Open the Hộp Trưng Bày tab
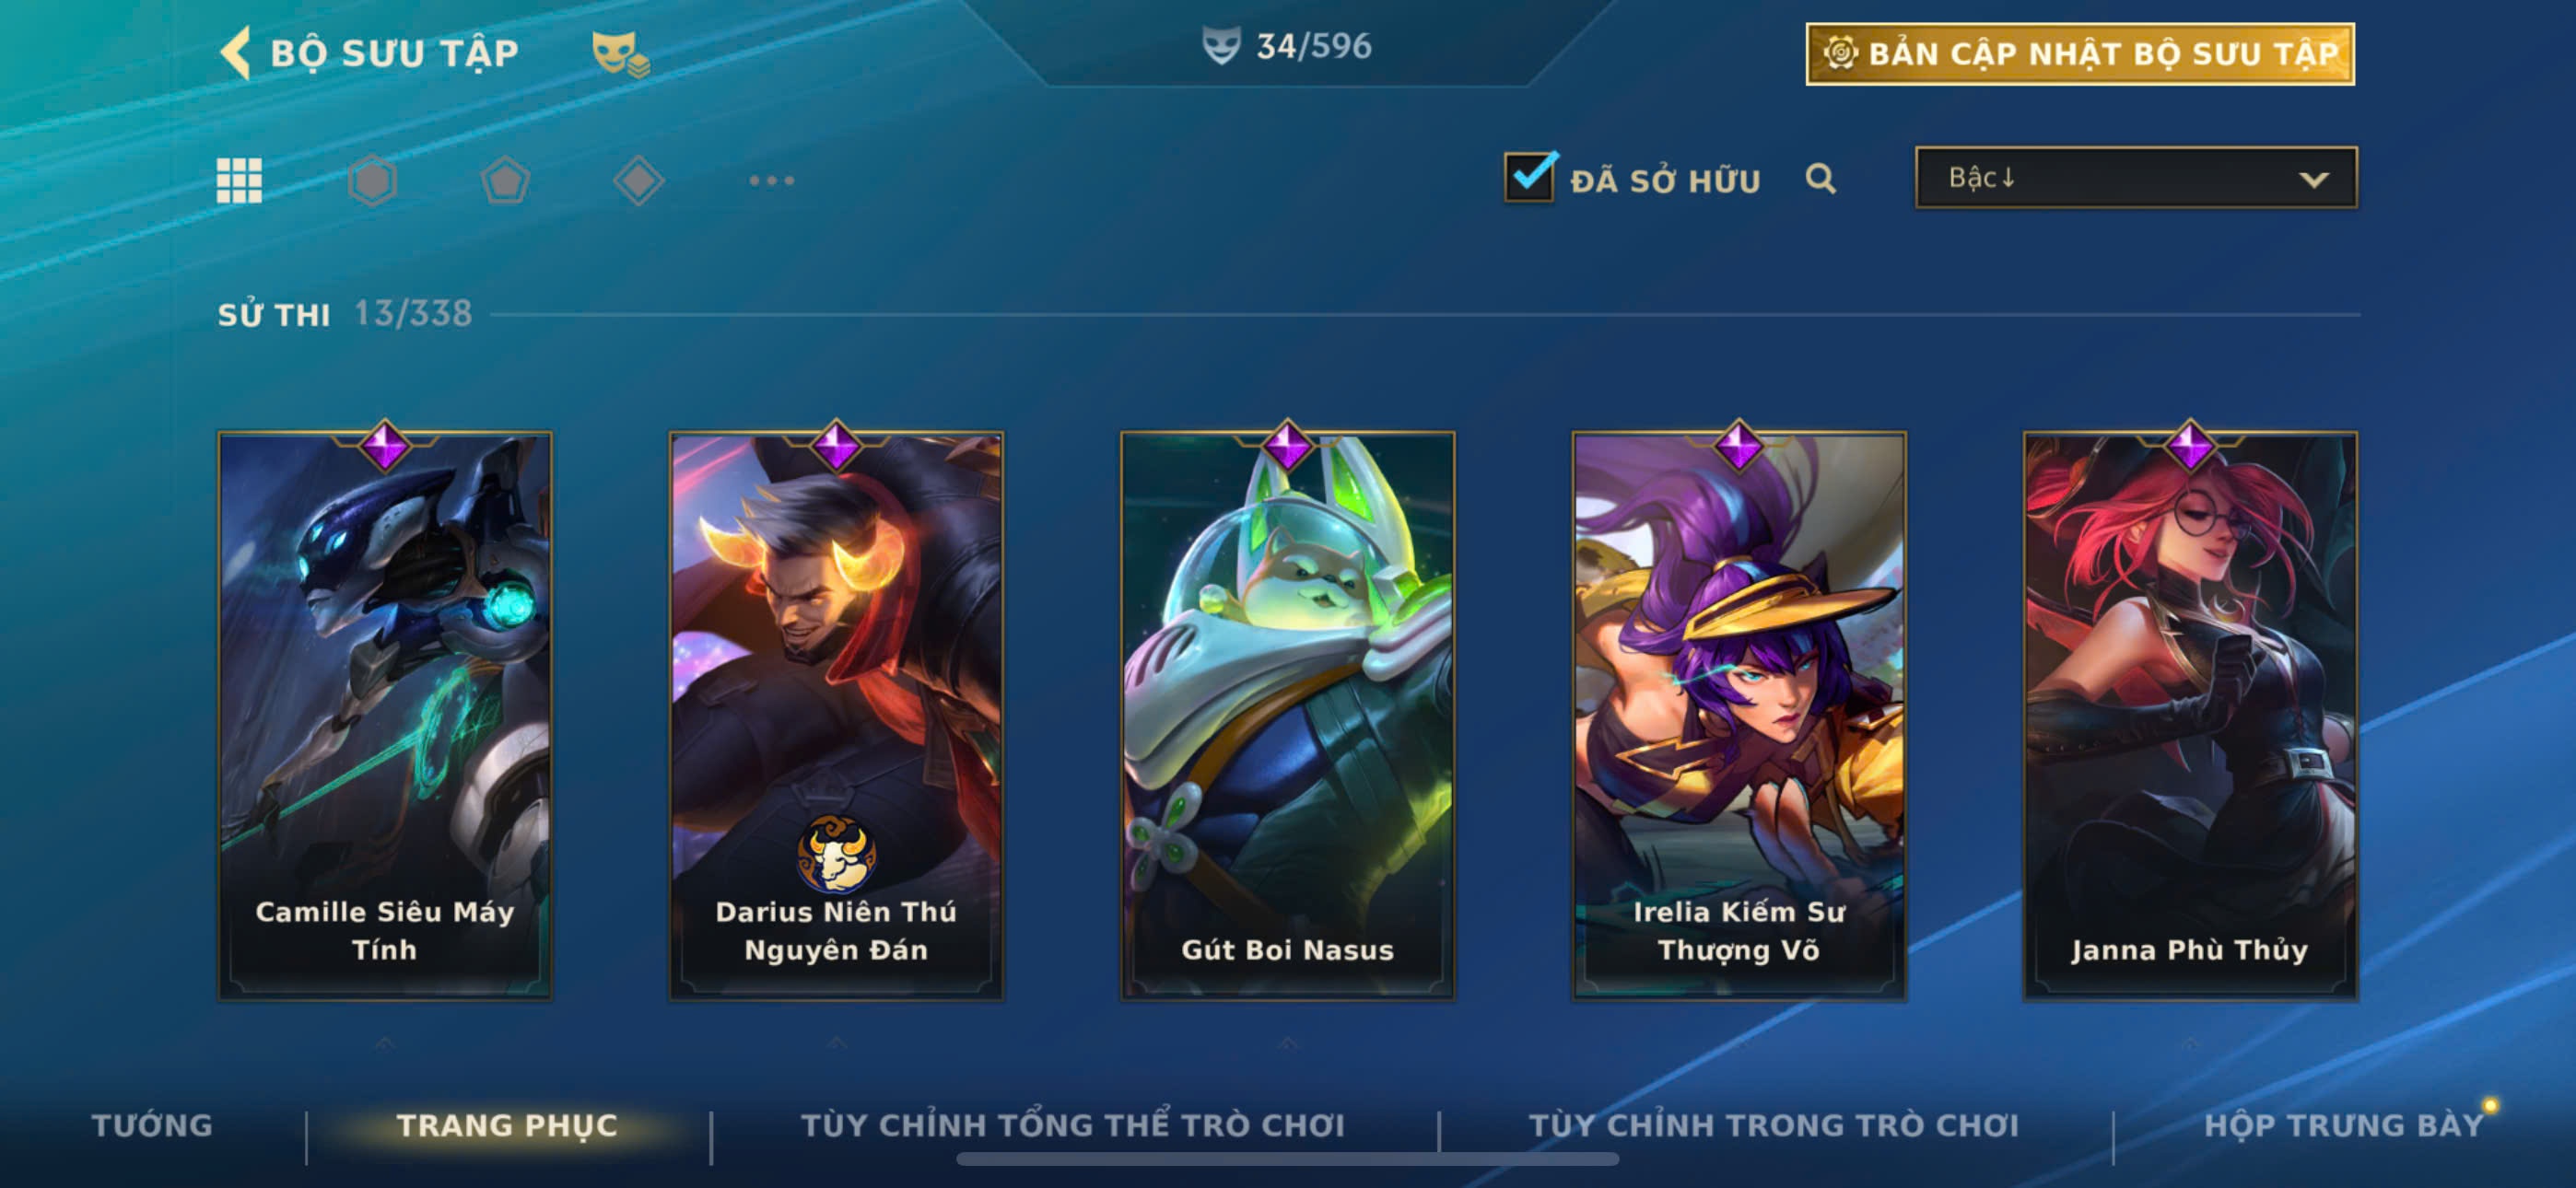The width and height of the screenshot is (2576, 1188). point(2343,1125)
